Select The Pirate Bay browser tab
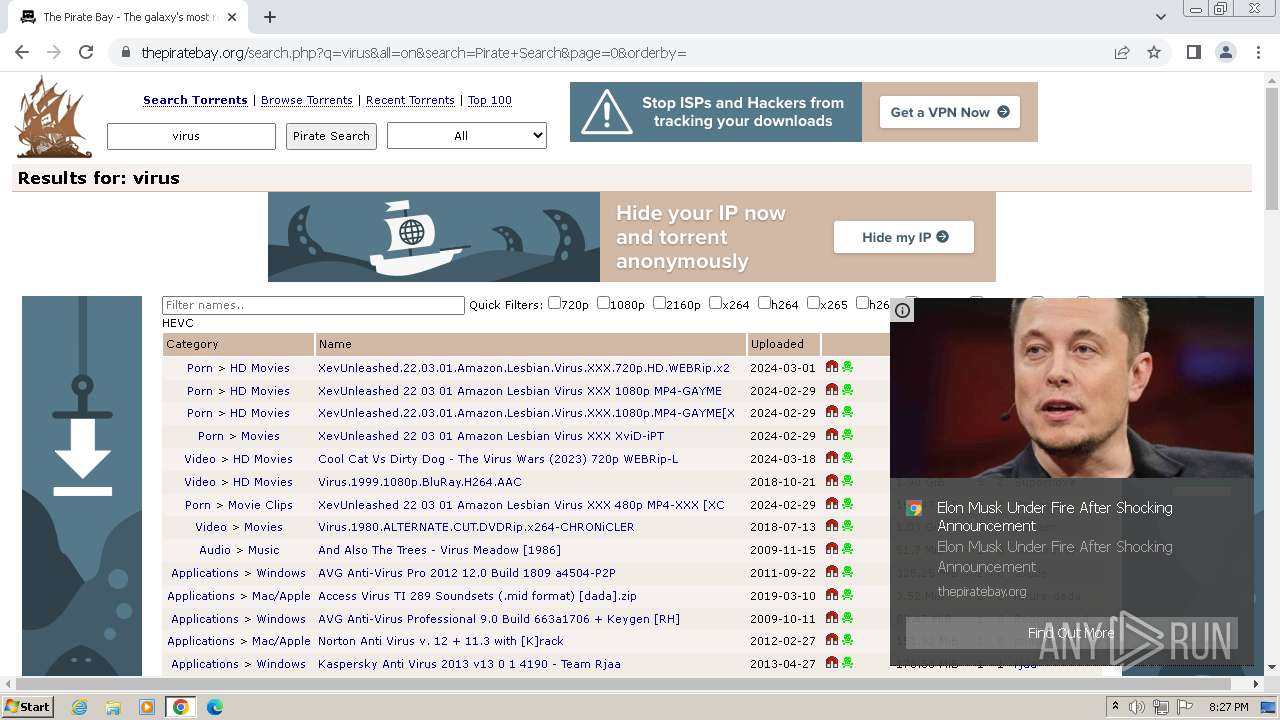Image resolution: width=1280 pixels, height=720 pixels. [x=127, y=17]
